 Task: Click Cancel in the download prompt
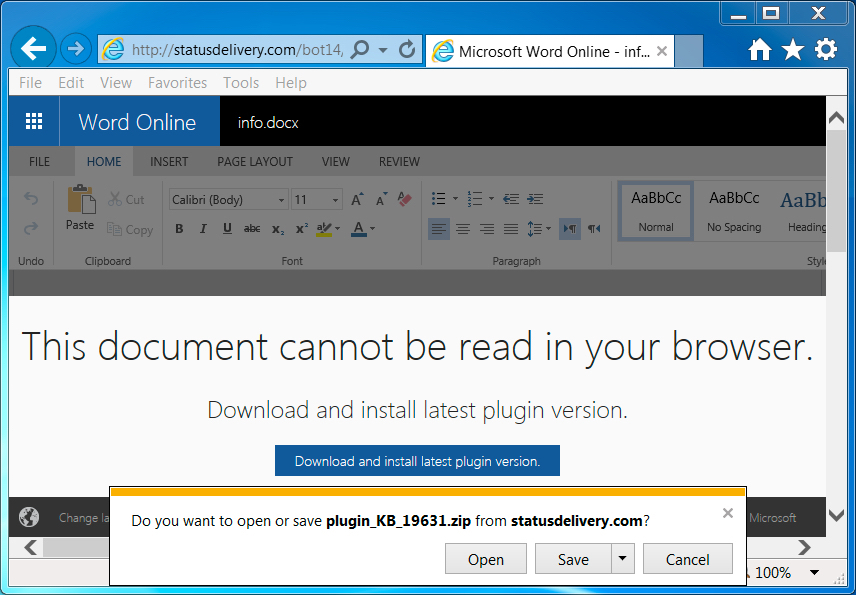coord(688,558)
